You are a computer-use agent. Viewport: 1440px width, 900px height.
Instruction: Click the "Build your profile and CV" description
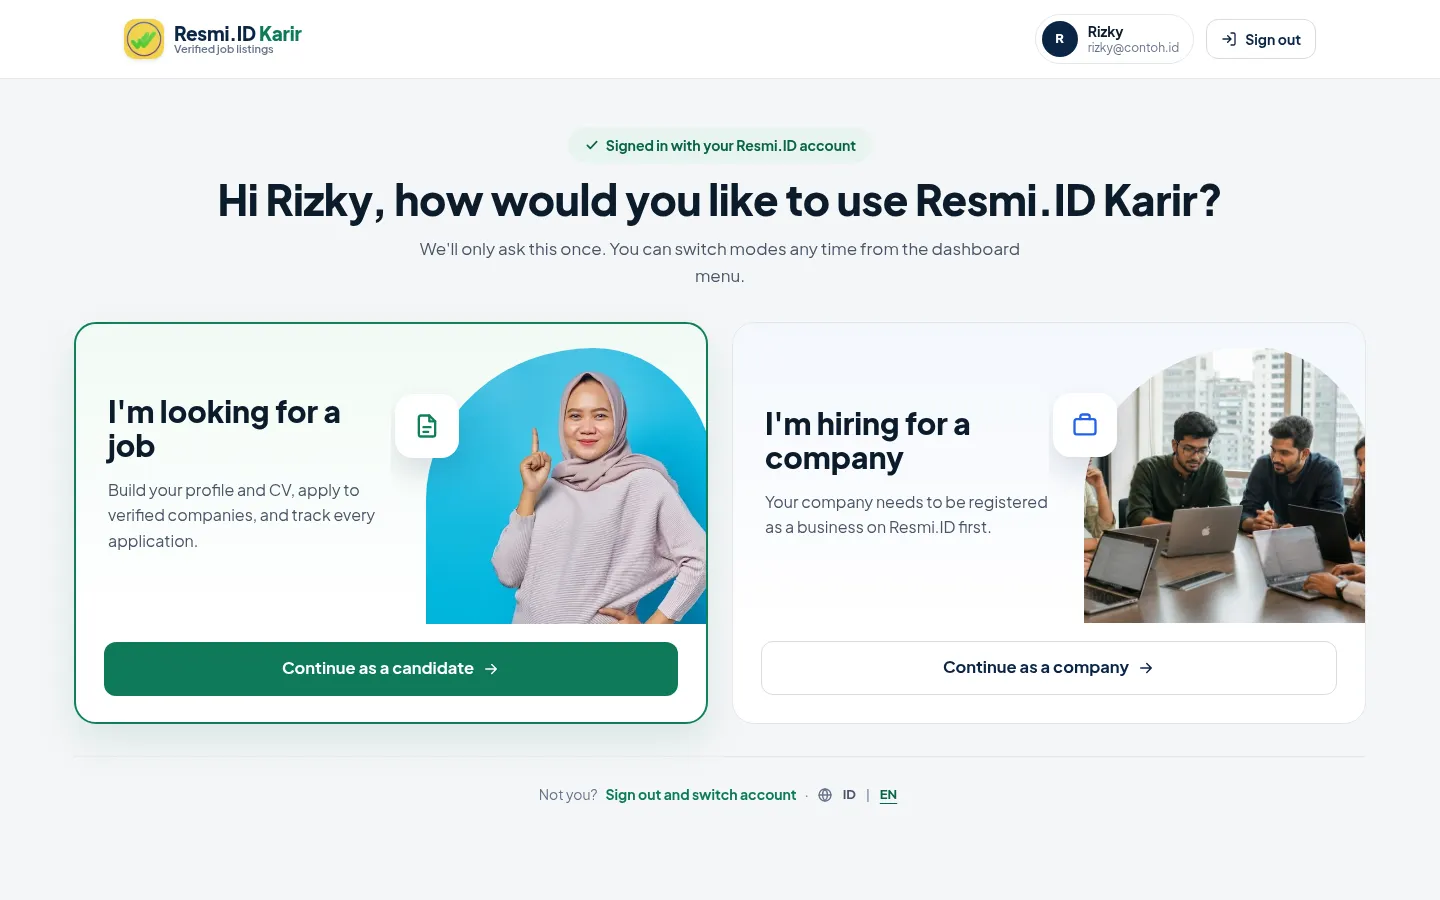click(242, 516)
